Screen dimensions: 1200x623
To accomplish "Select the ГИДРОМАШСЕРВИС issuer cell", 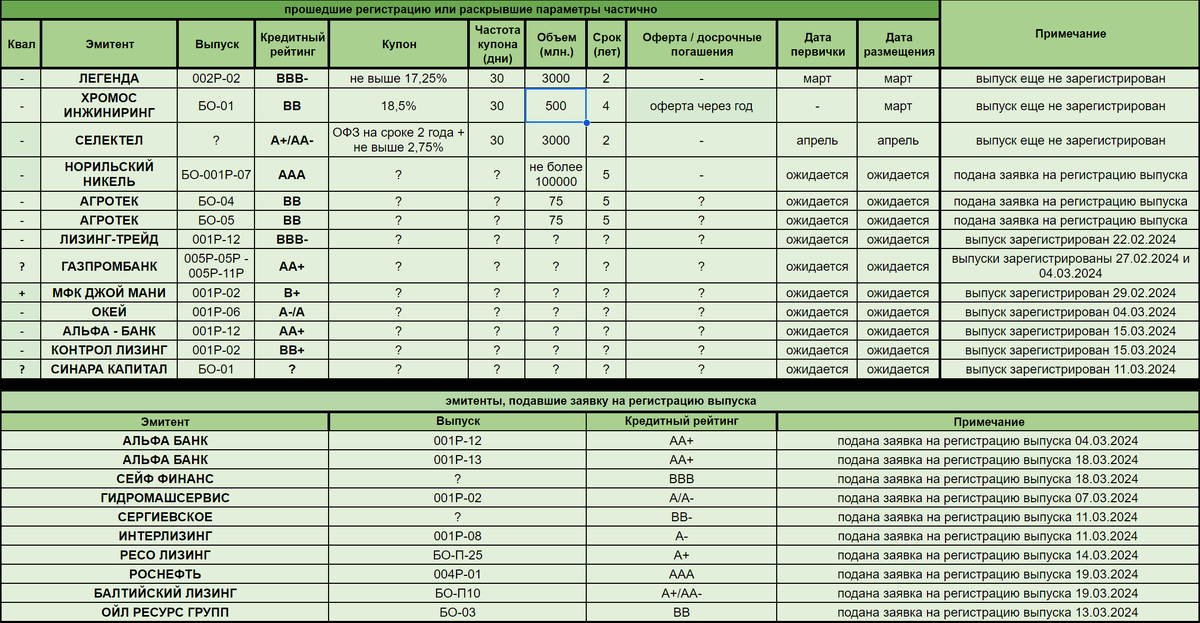I will [x=165, y=498].
